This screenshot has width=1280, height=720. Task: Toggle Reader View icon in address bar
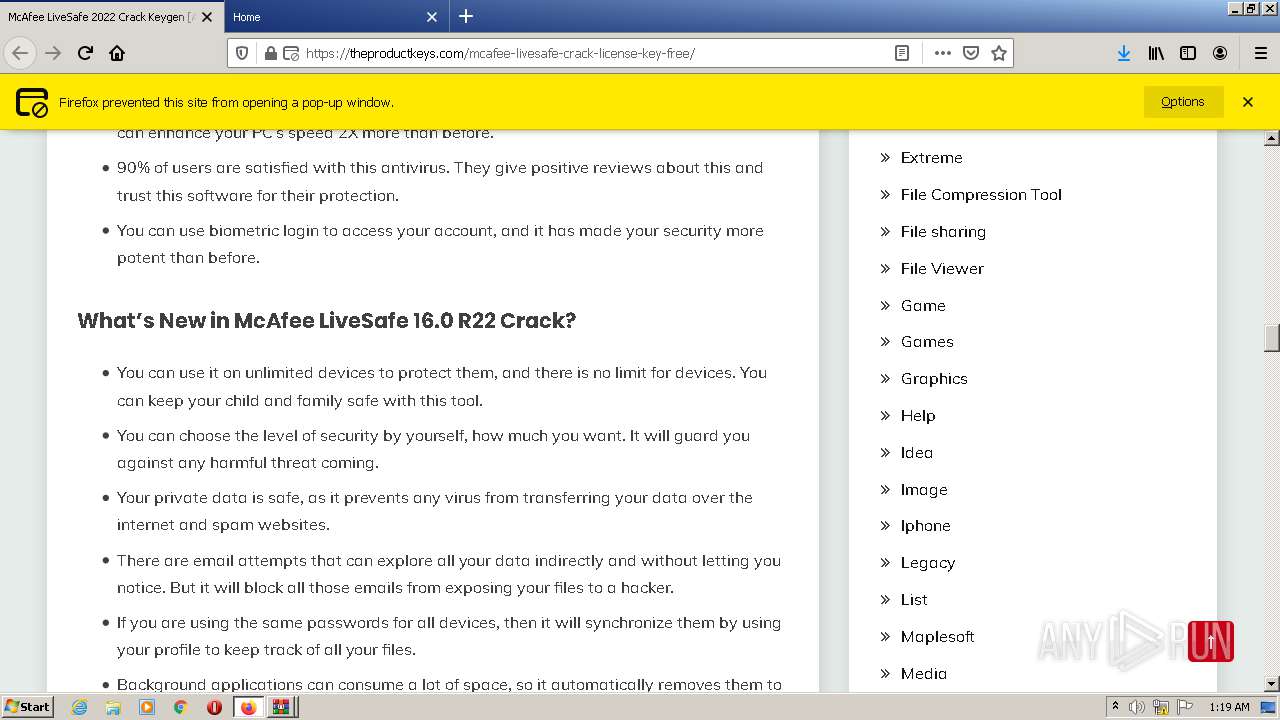coord(901,53)
